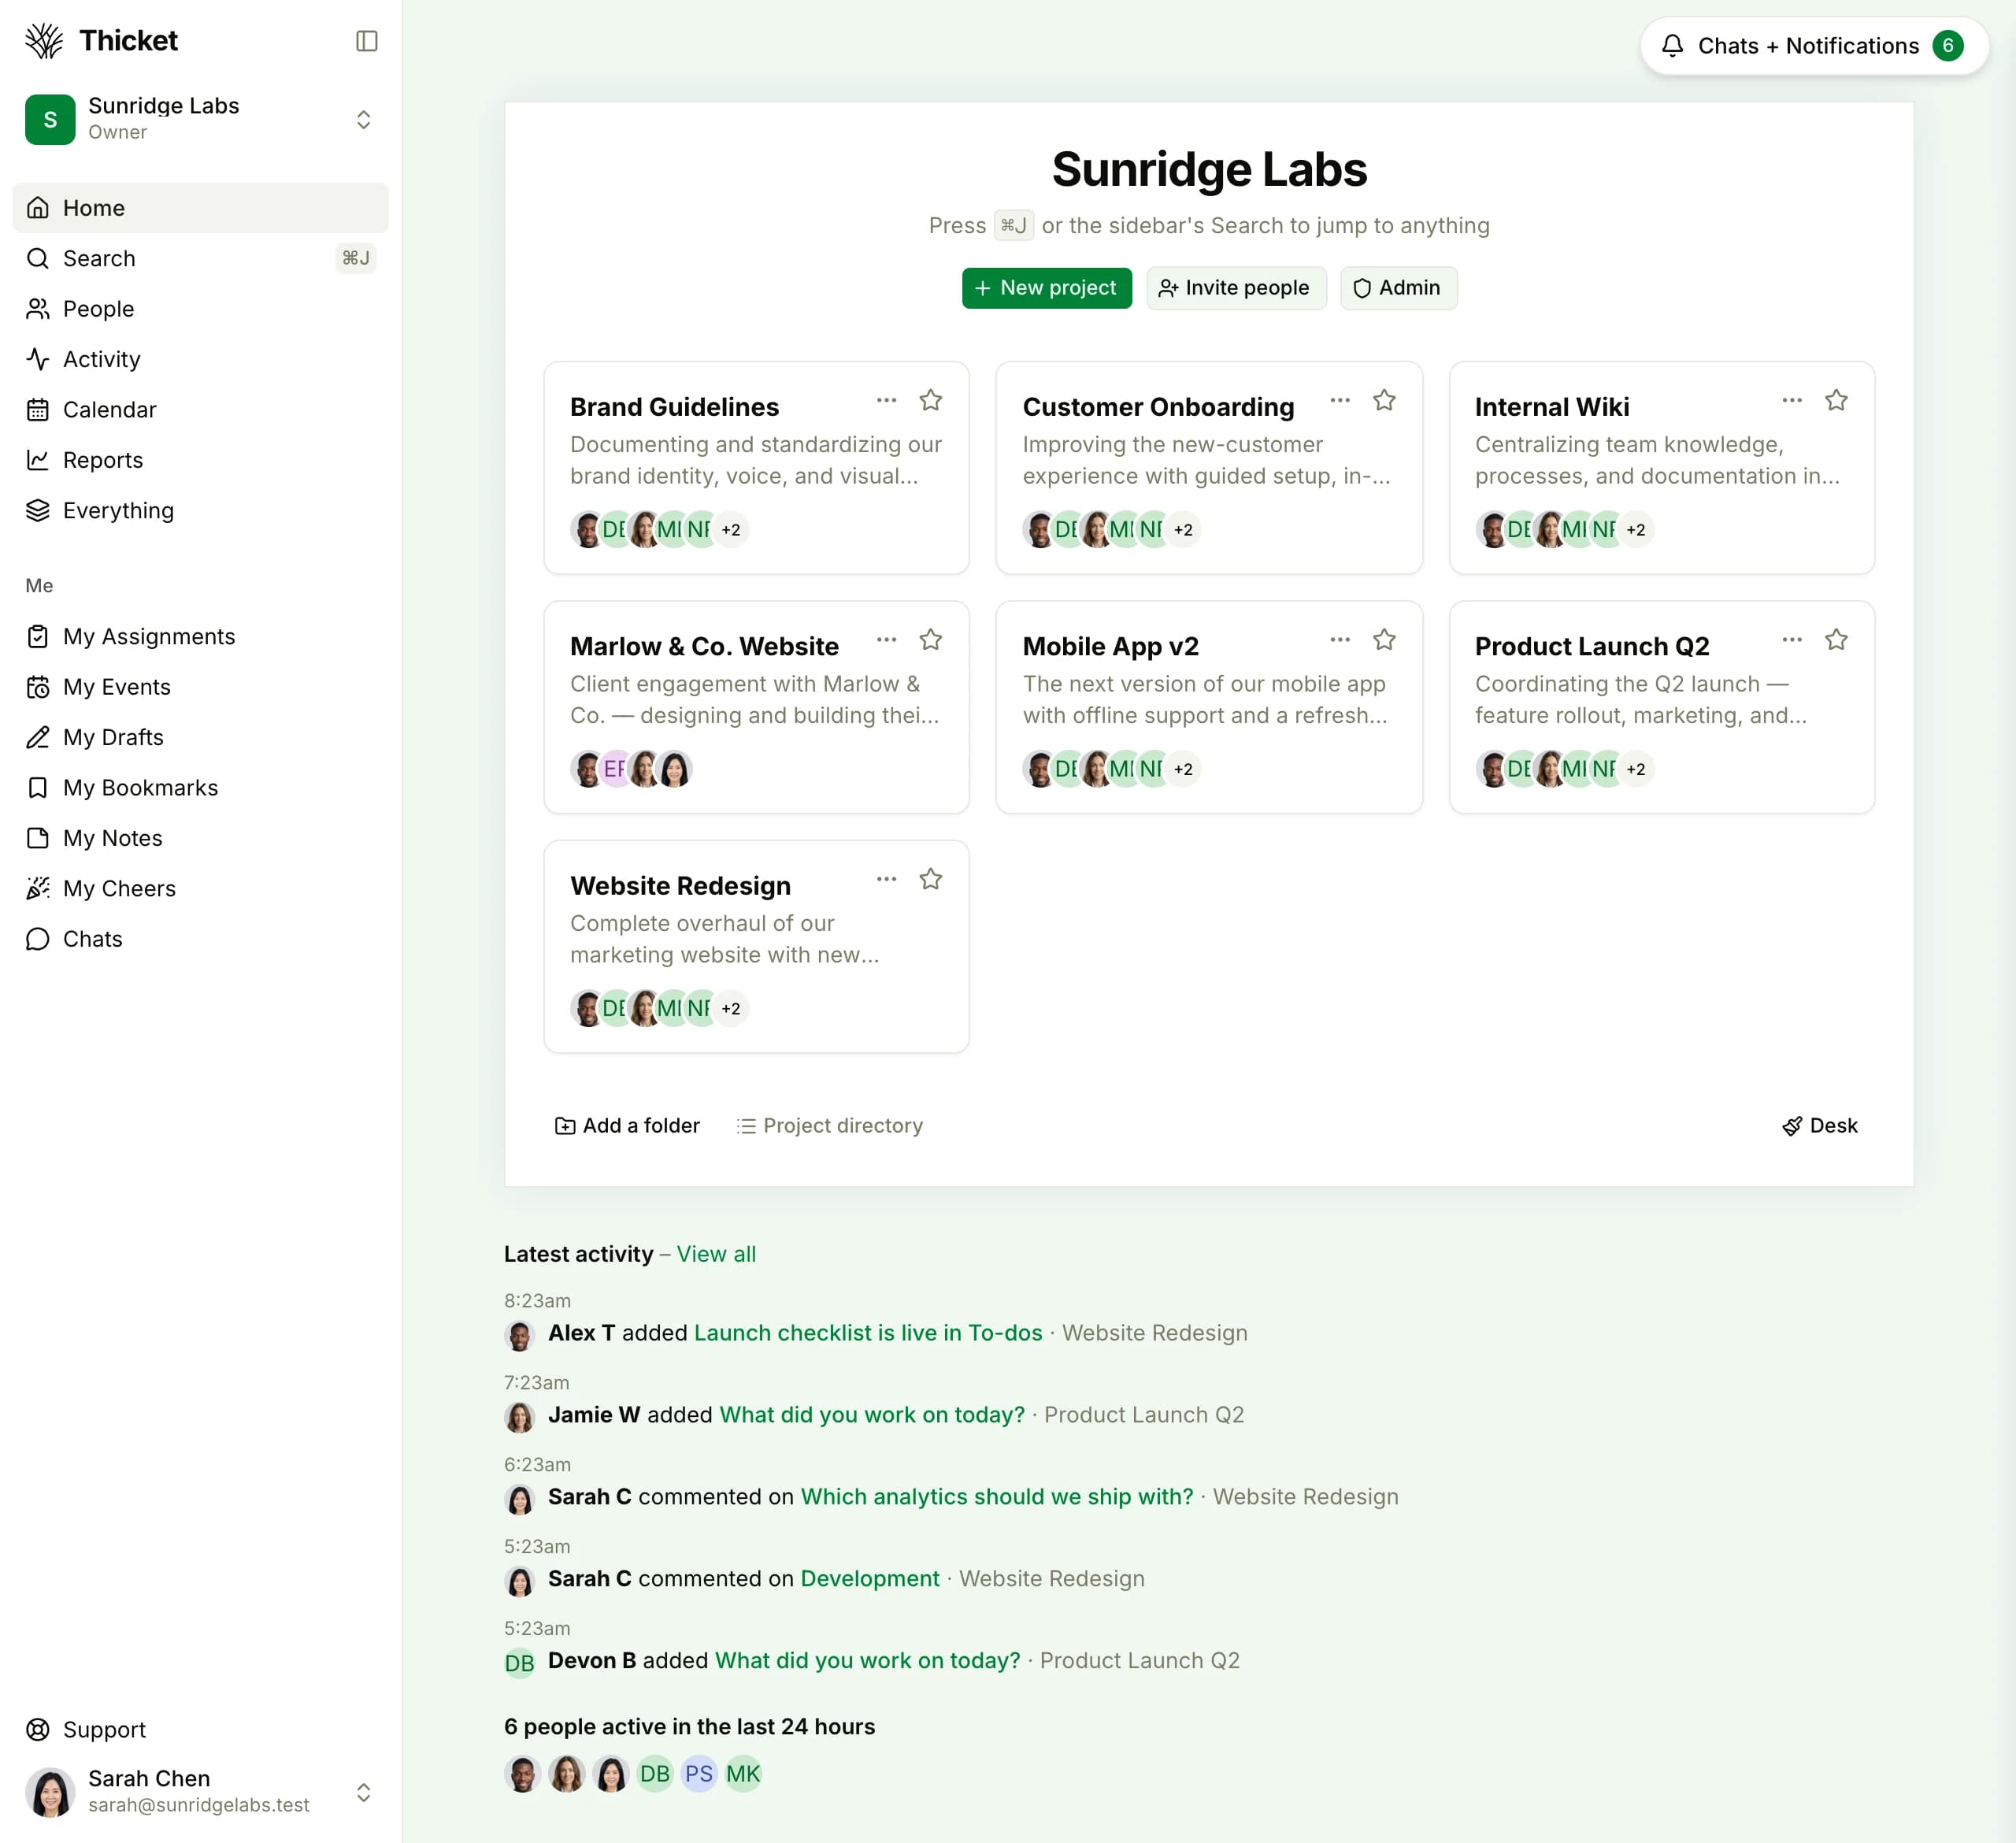Star the Internal Wiki project
The height and width of the screenshot is (1843, 2016).
[x=1836, y=400]
